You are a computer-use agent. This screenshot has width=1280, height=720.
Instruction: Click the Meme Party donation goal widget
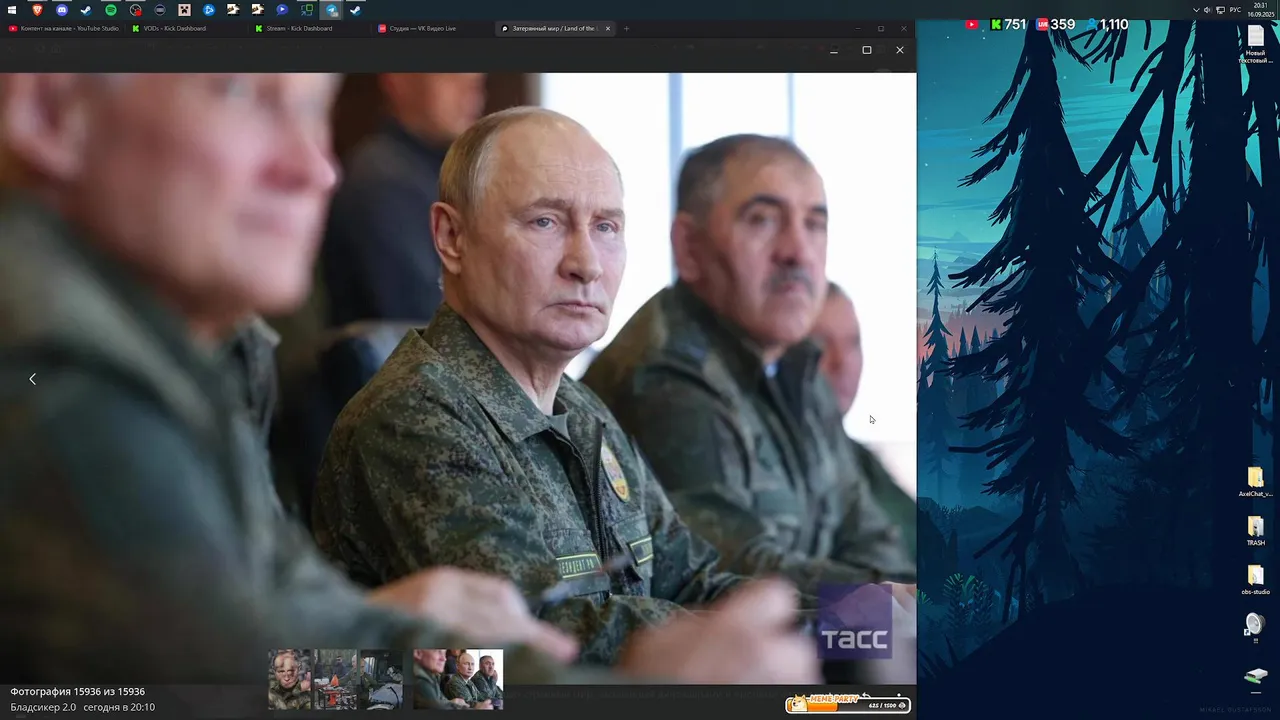pyautogui.click(x=848, y=704)
